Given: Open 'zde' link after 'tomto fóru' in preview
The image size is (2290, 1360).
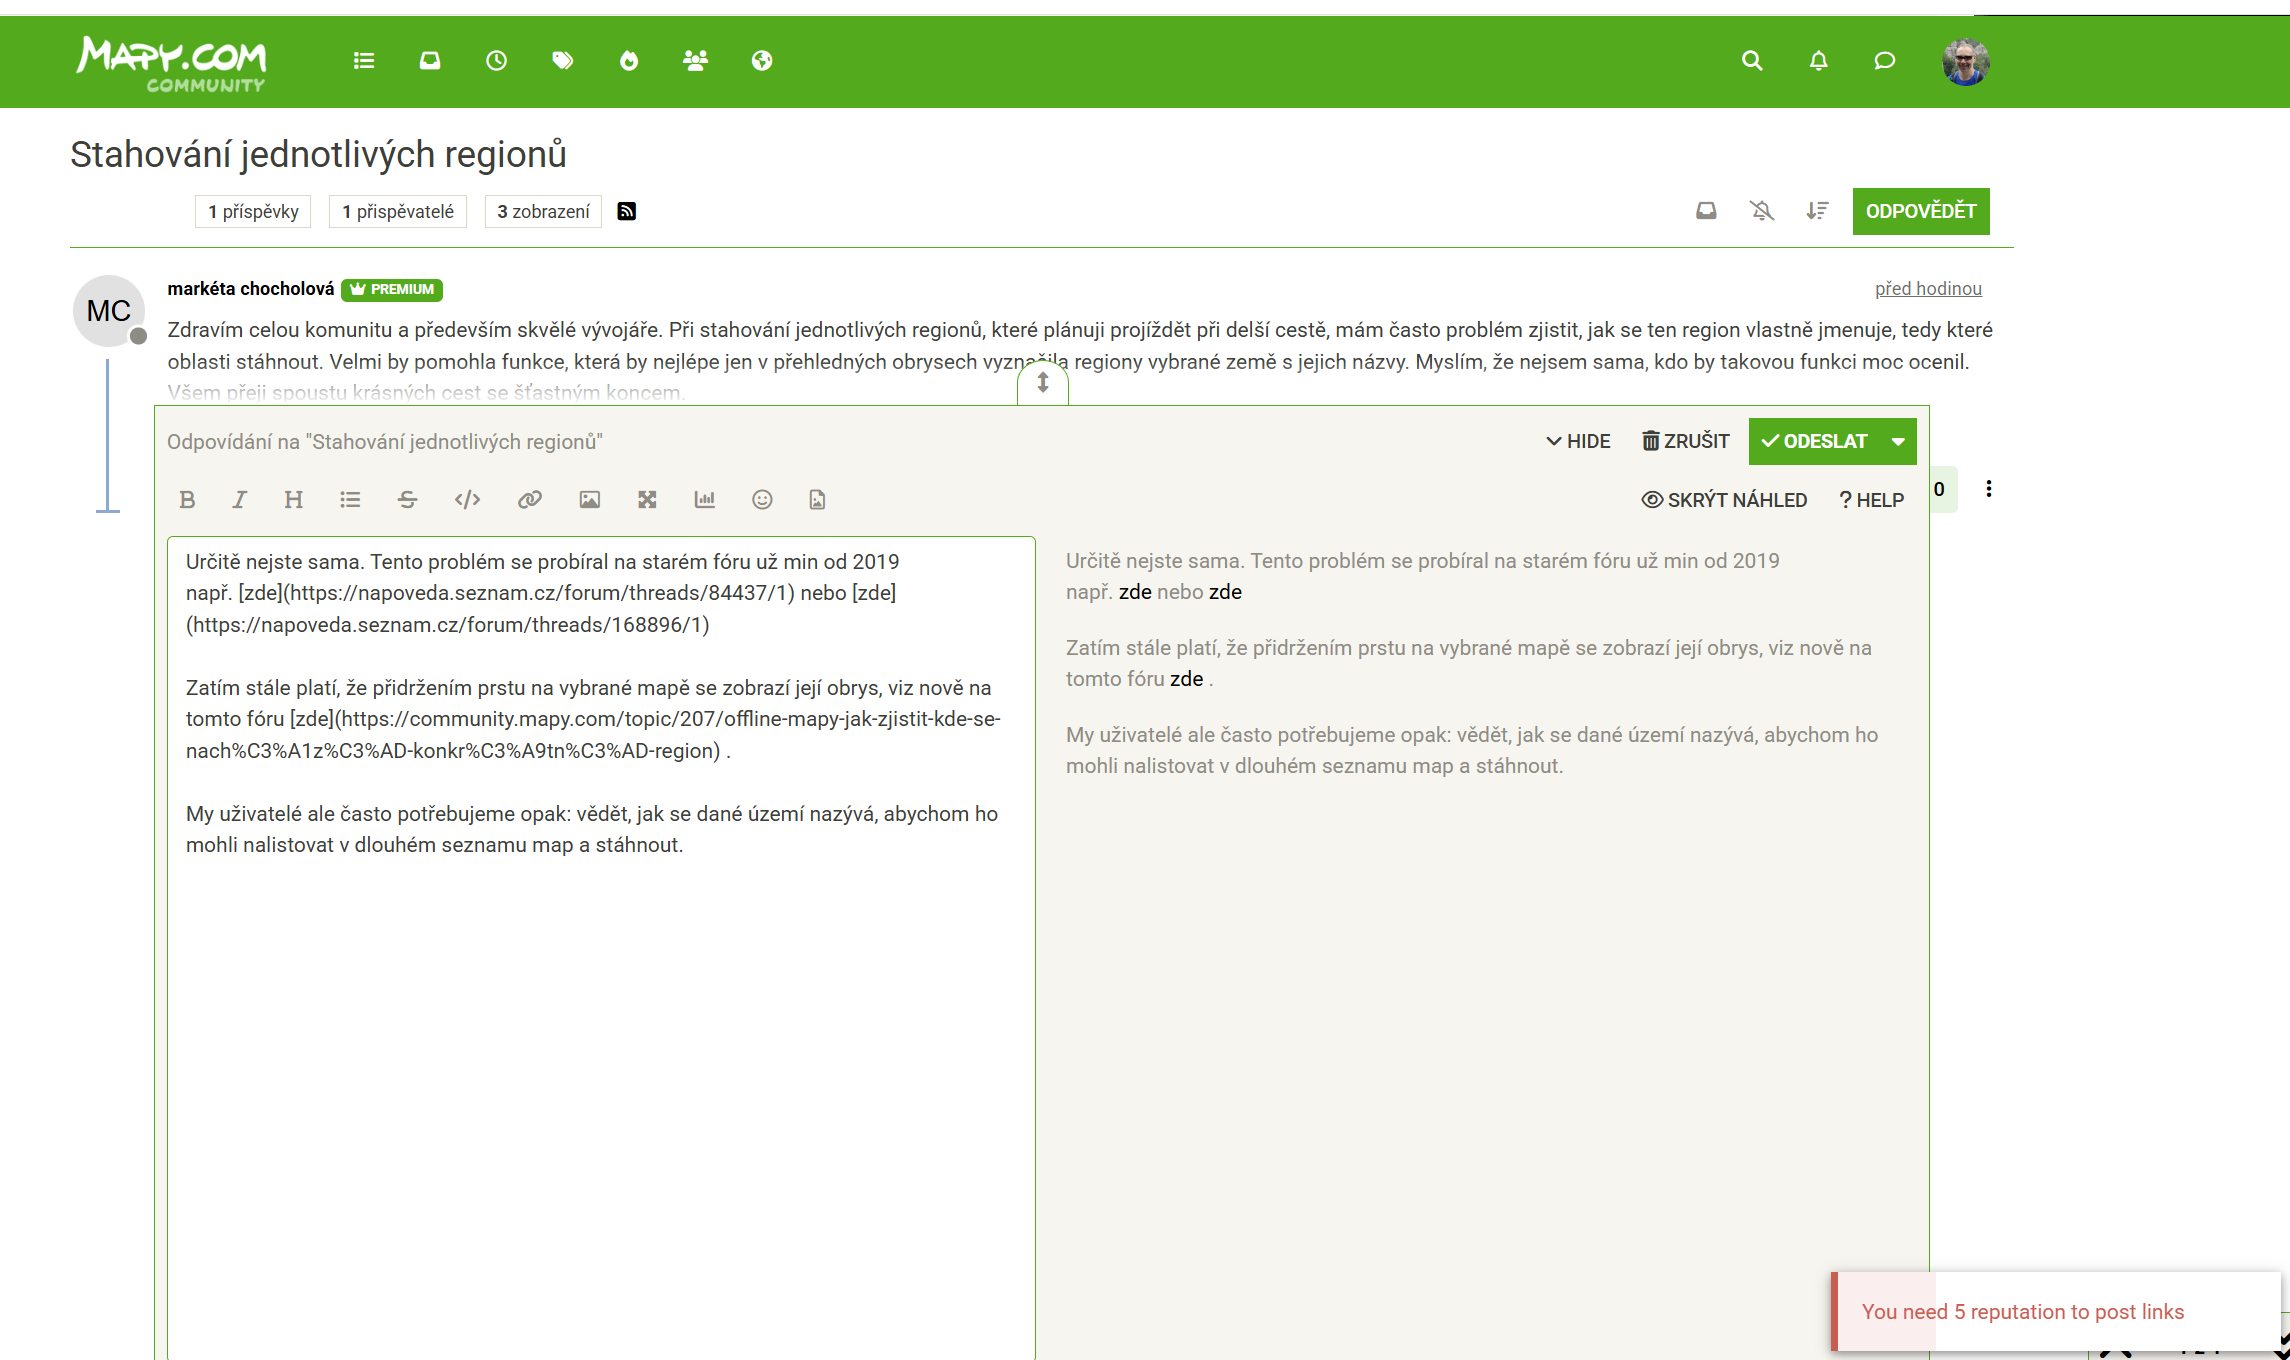Looking at the screenshot, I should (x=1186, y=679).
